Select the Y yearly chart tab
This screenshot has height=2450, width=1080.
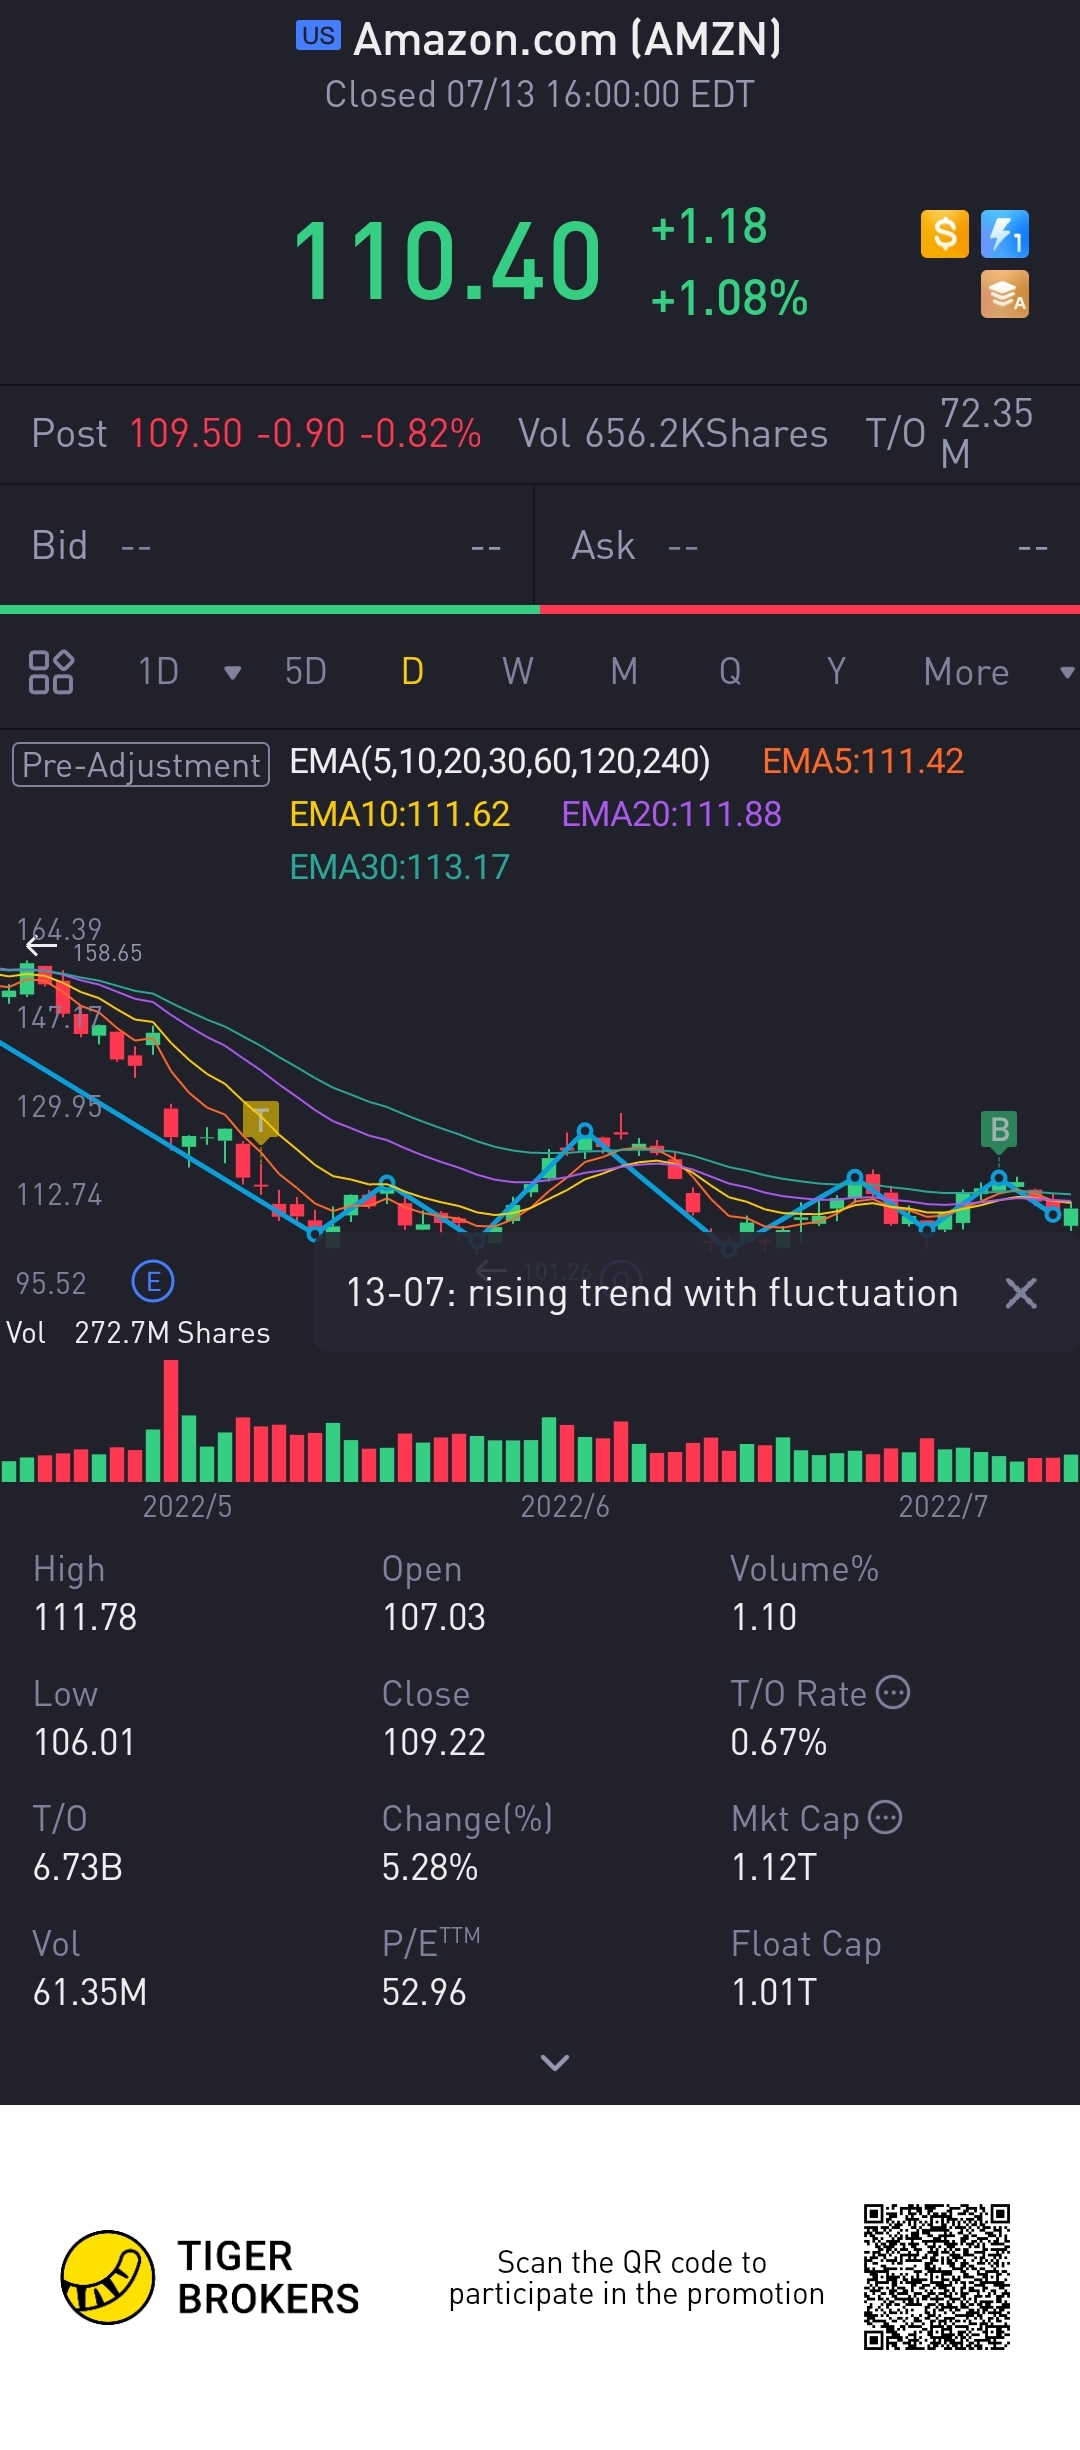coord(836,672)
